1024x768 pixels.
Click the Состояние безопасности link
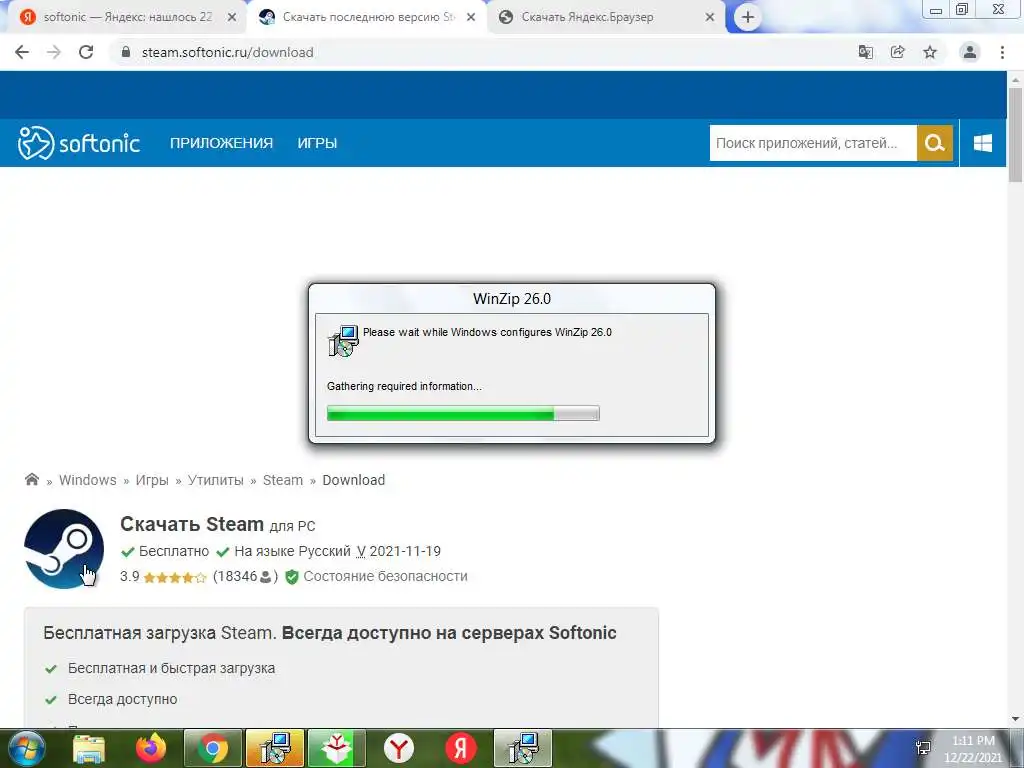(x=385, y=577)
